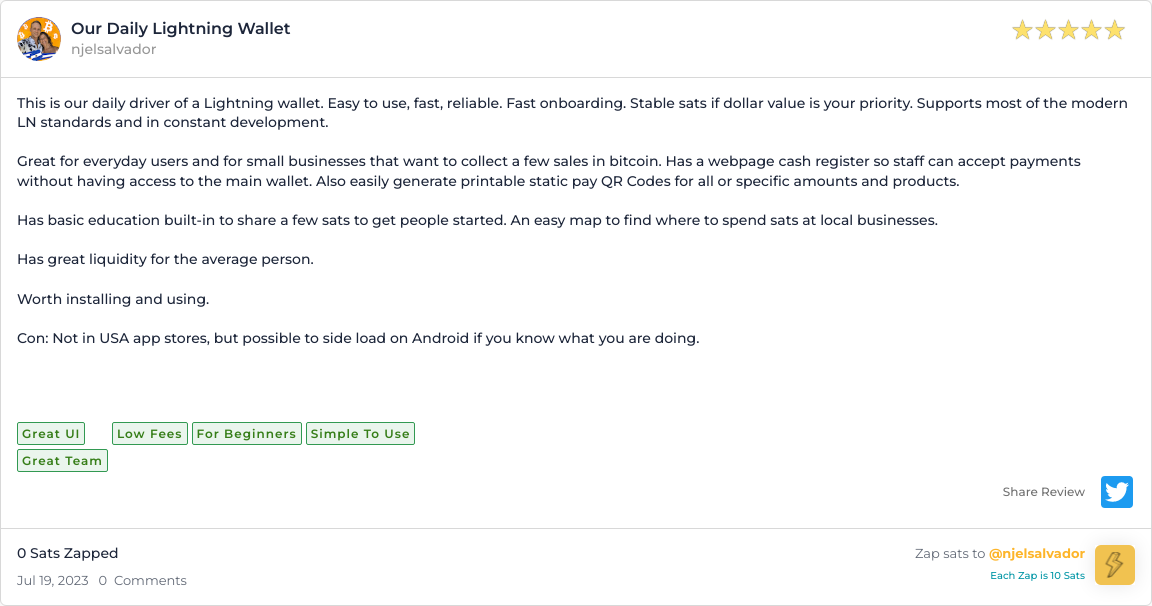Click the first rating star
Viewport: 1152px width, 606px height.
1022,31
